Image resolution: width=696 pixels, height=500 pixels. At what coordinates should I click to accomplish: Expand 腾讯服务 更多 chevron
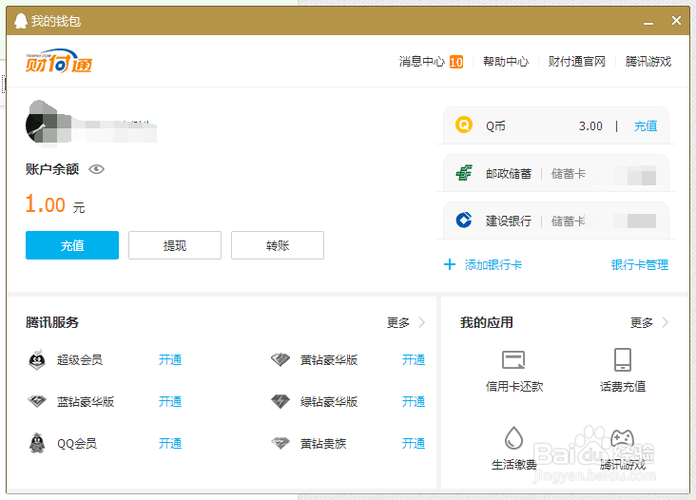422,322
